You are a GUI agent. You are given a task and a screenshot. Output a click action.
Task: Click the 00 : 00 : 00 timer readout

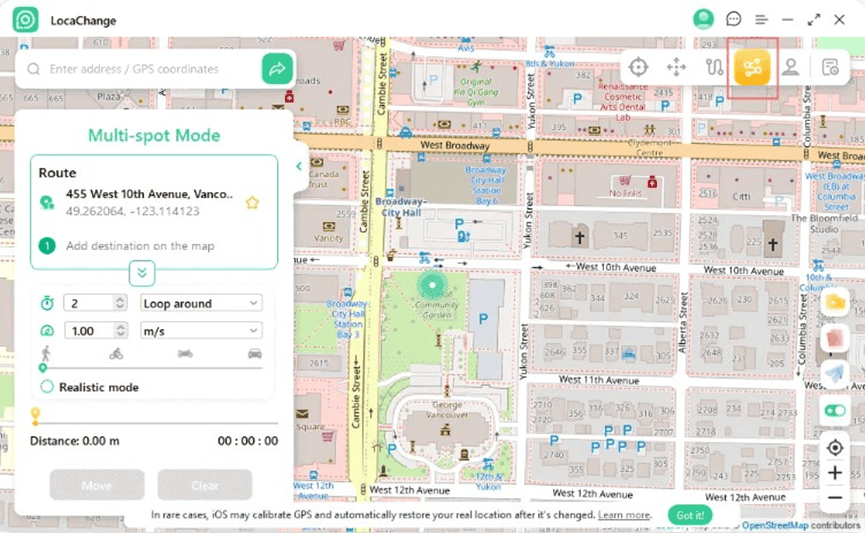[248, 441]
